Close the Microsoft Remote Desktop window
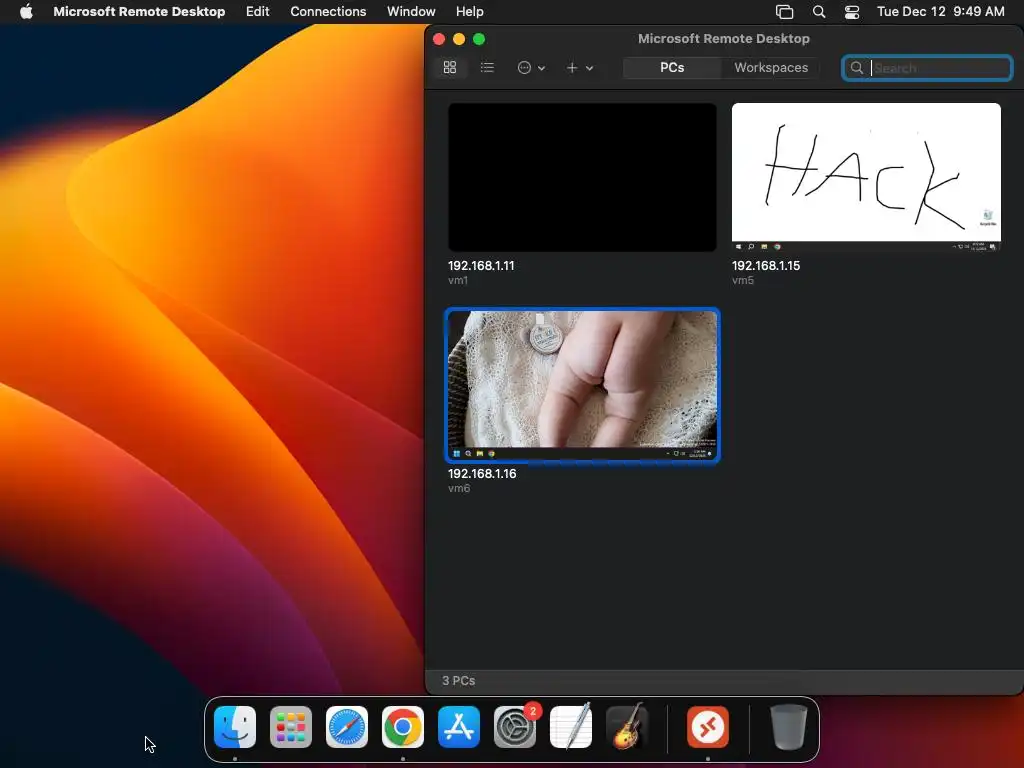The width and height of the screenshot is (1024, 768). [439, 39]
